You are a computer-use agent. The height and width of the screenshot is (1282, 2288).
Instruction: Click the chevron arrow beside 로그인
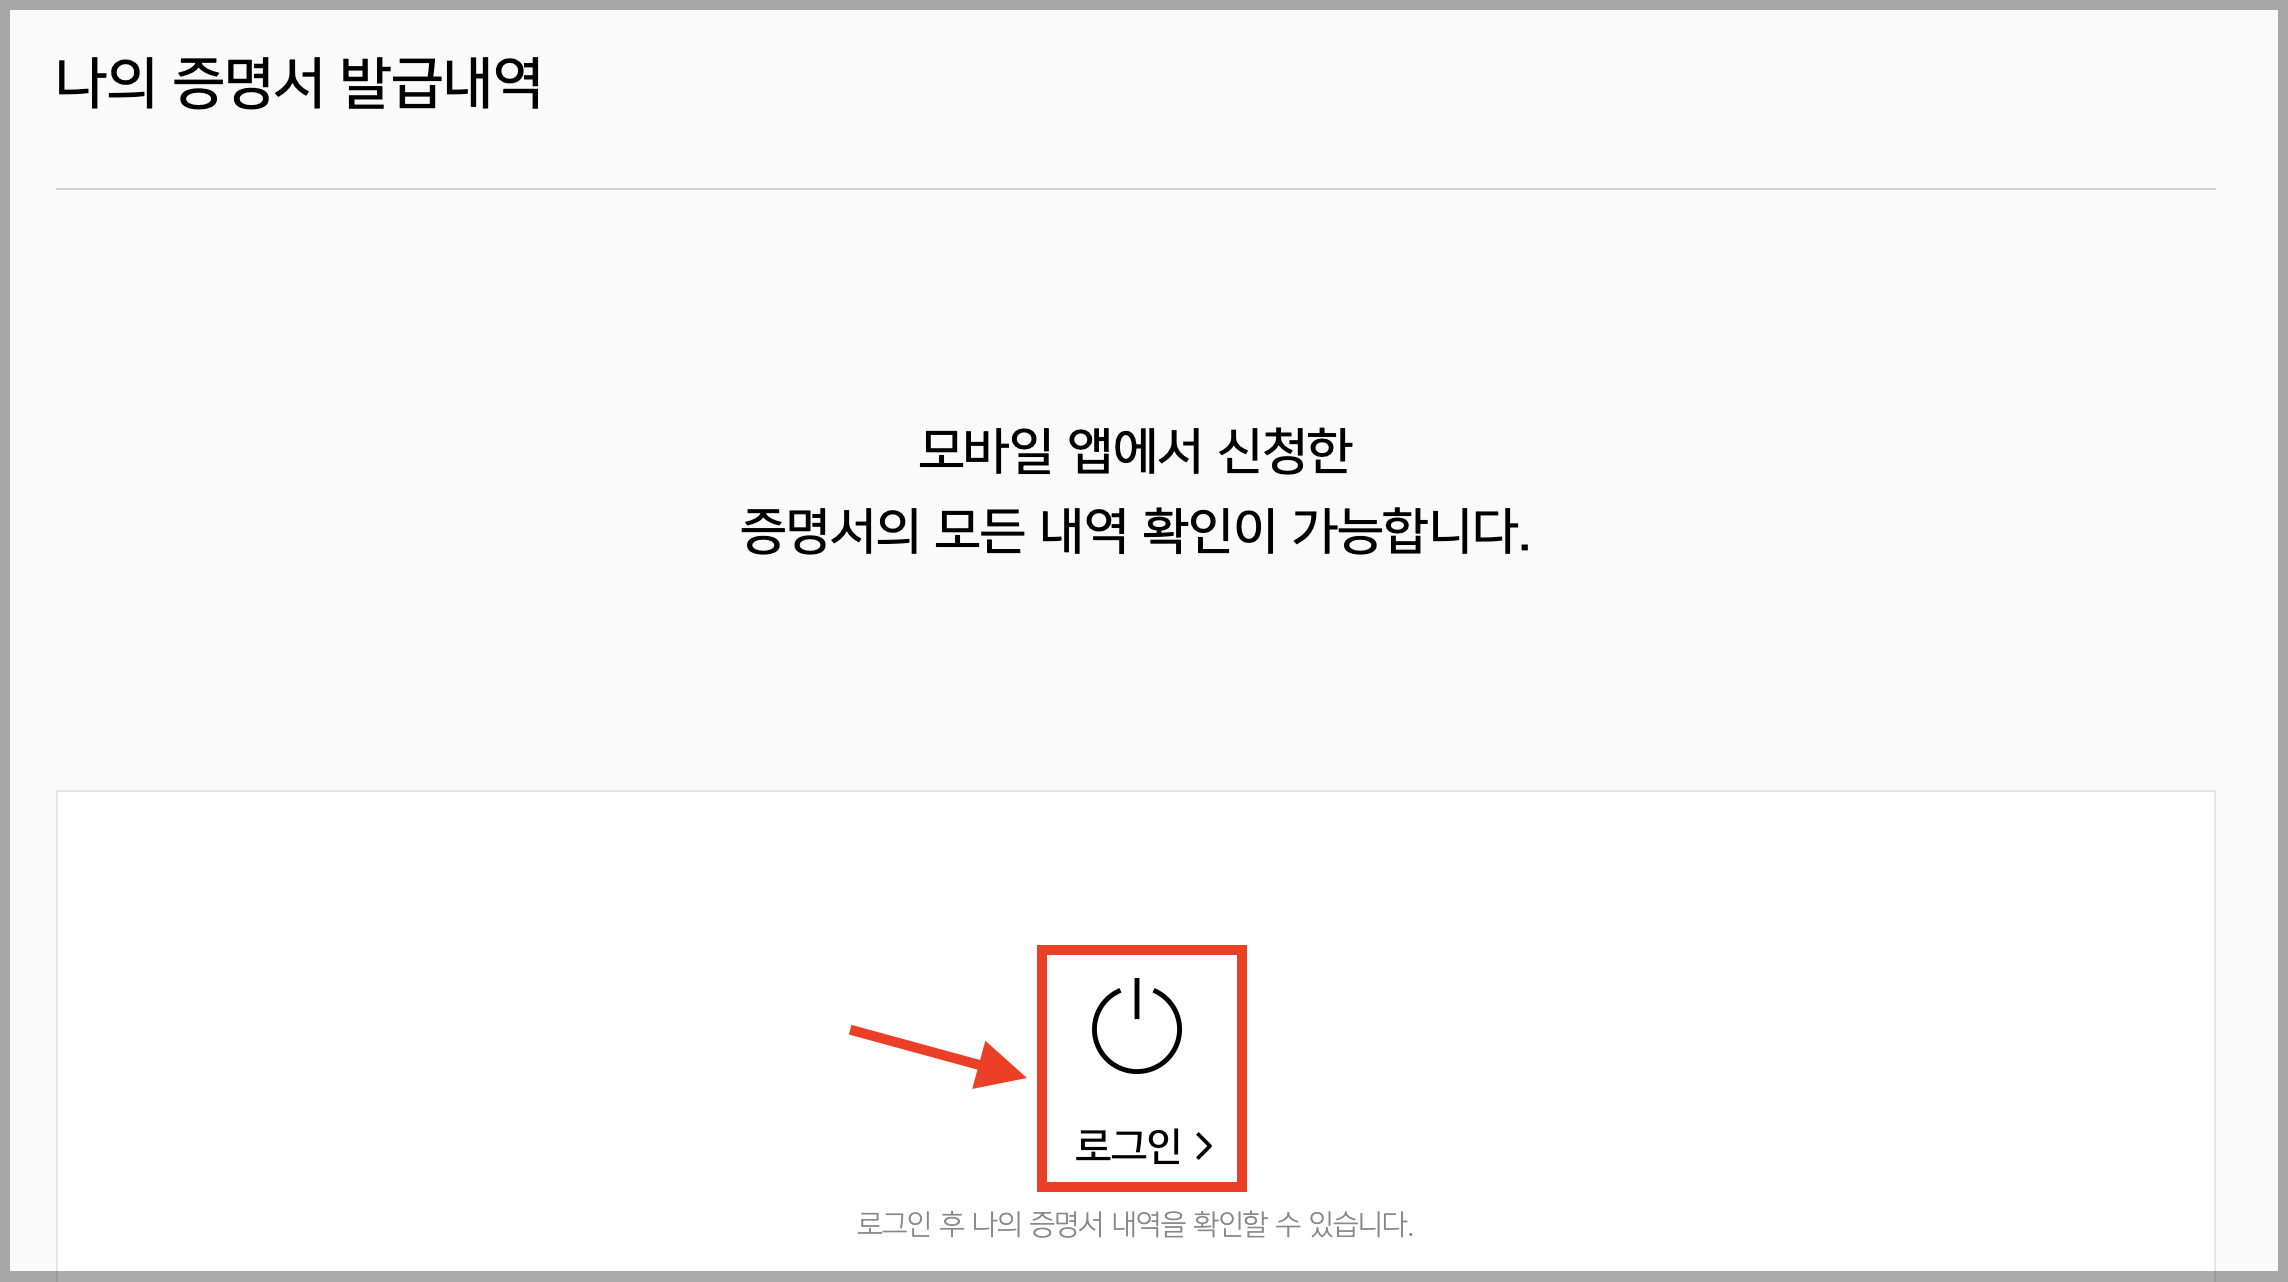[x=1204, y=1146]
